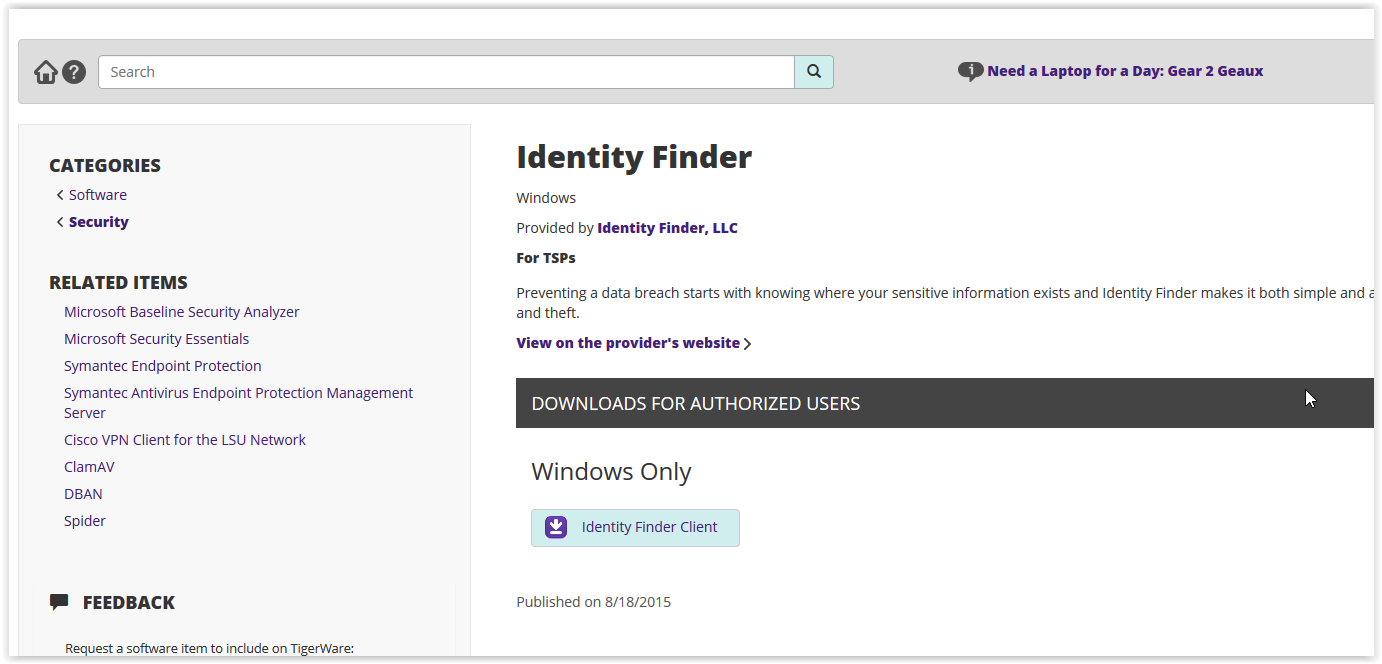Select the Security category

coord(98,222)
